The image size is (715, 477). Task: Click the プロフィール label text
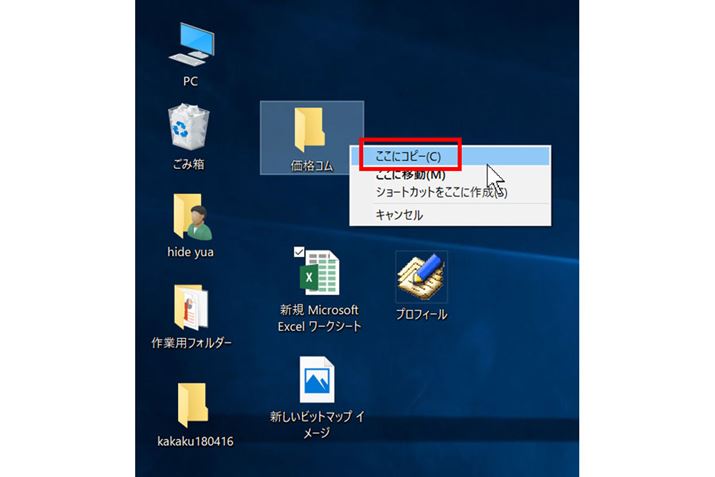point(421,314)
